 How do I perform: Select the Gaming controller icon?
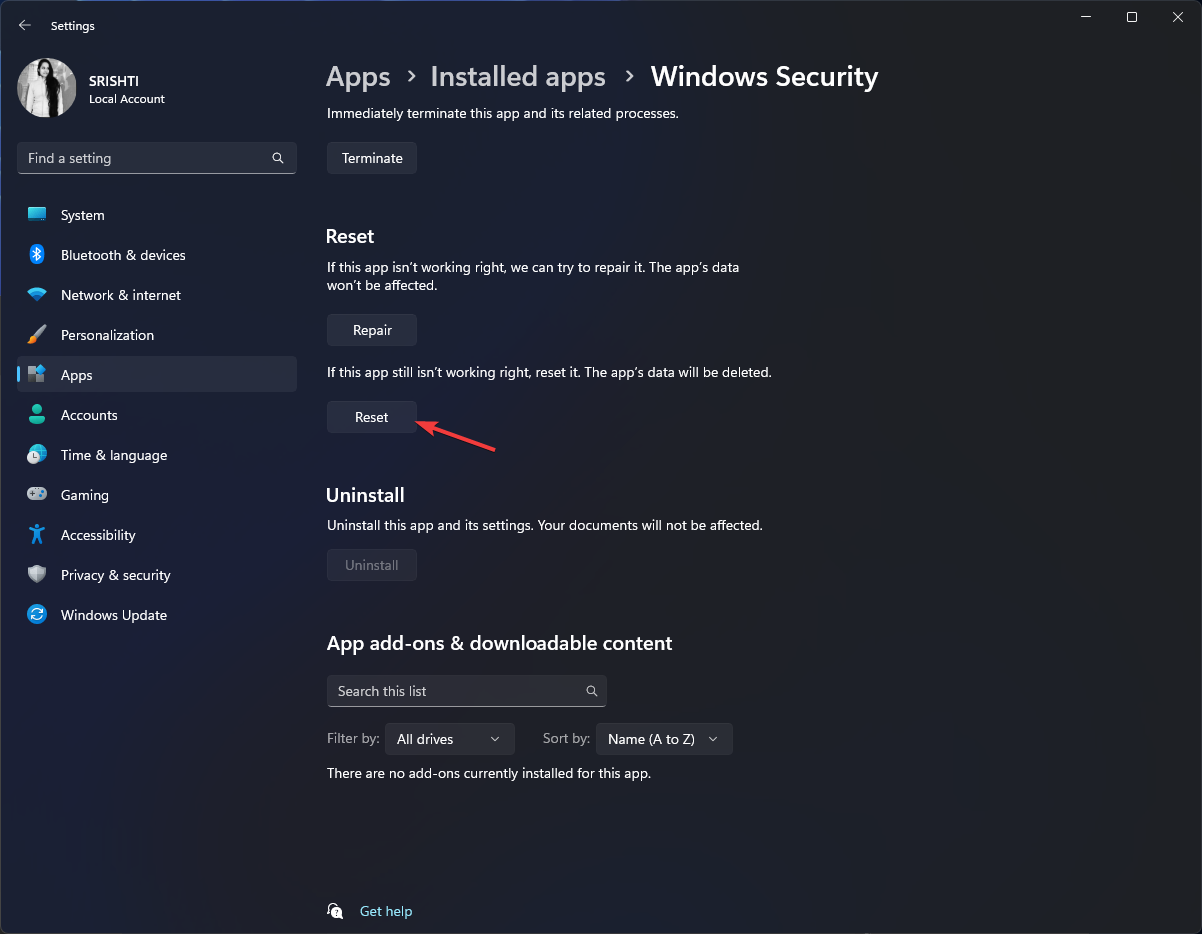pos(37,494)
